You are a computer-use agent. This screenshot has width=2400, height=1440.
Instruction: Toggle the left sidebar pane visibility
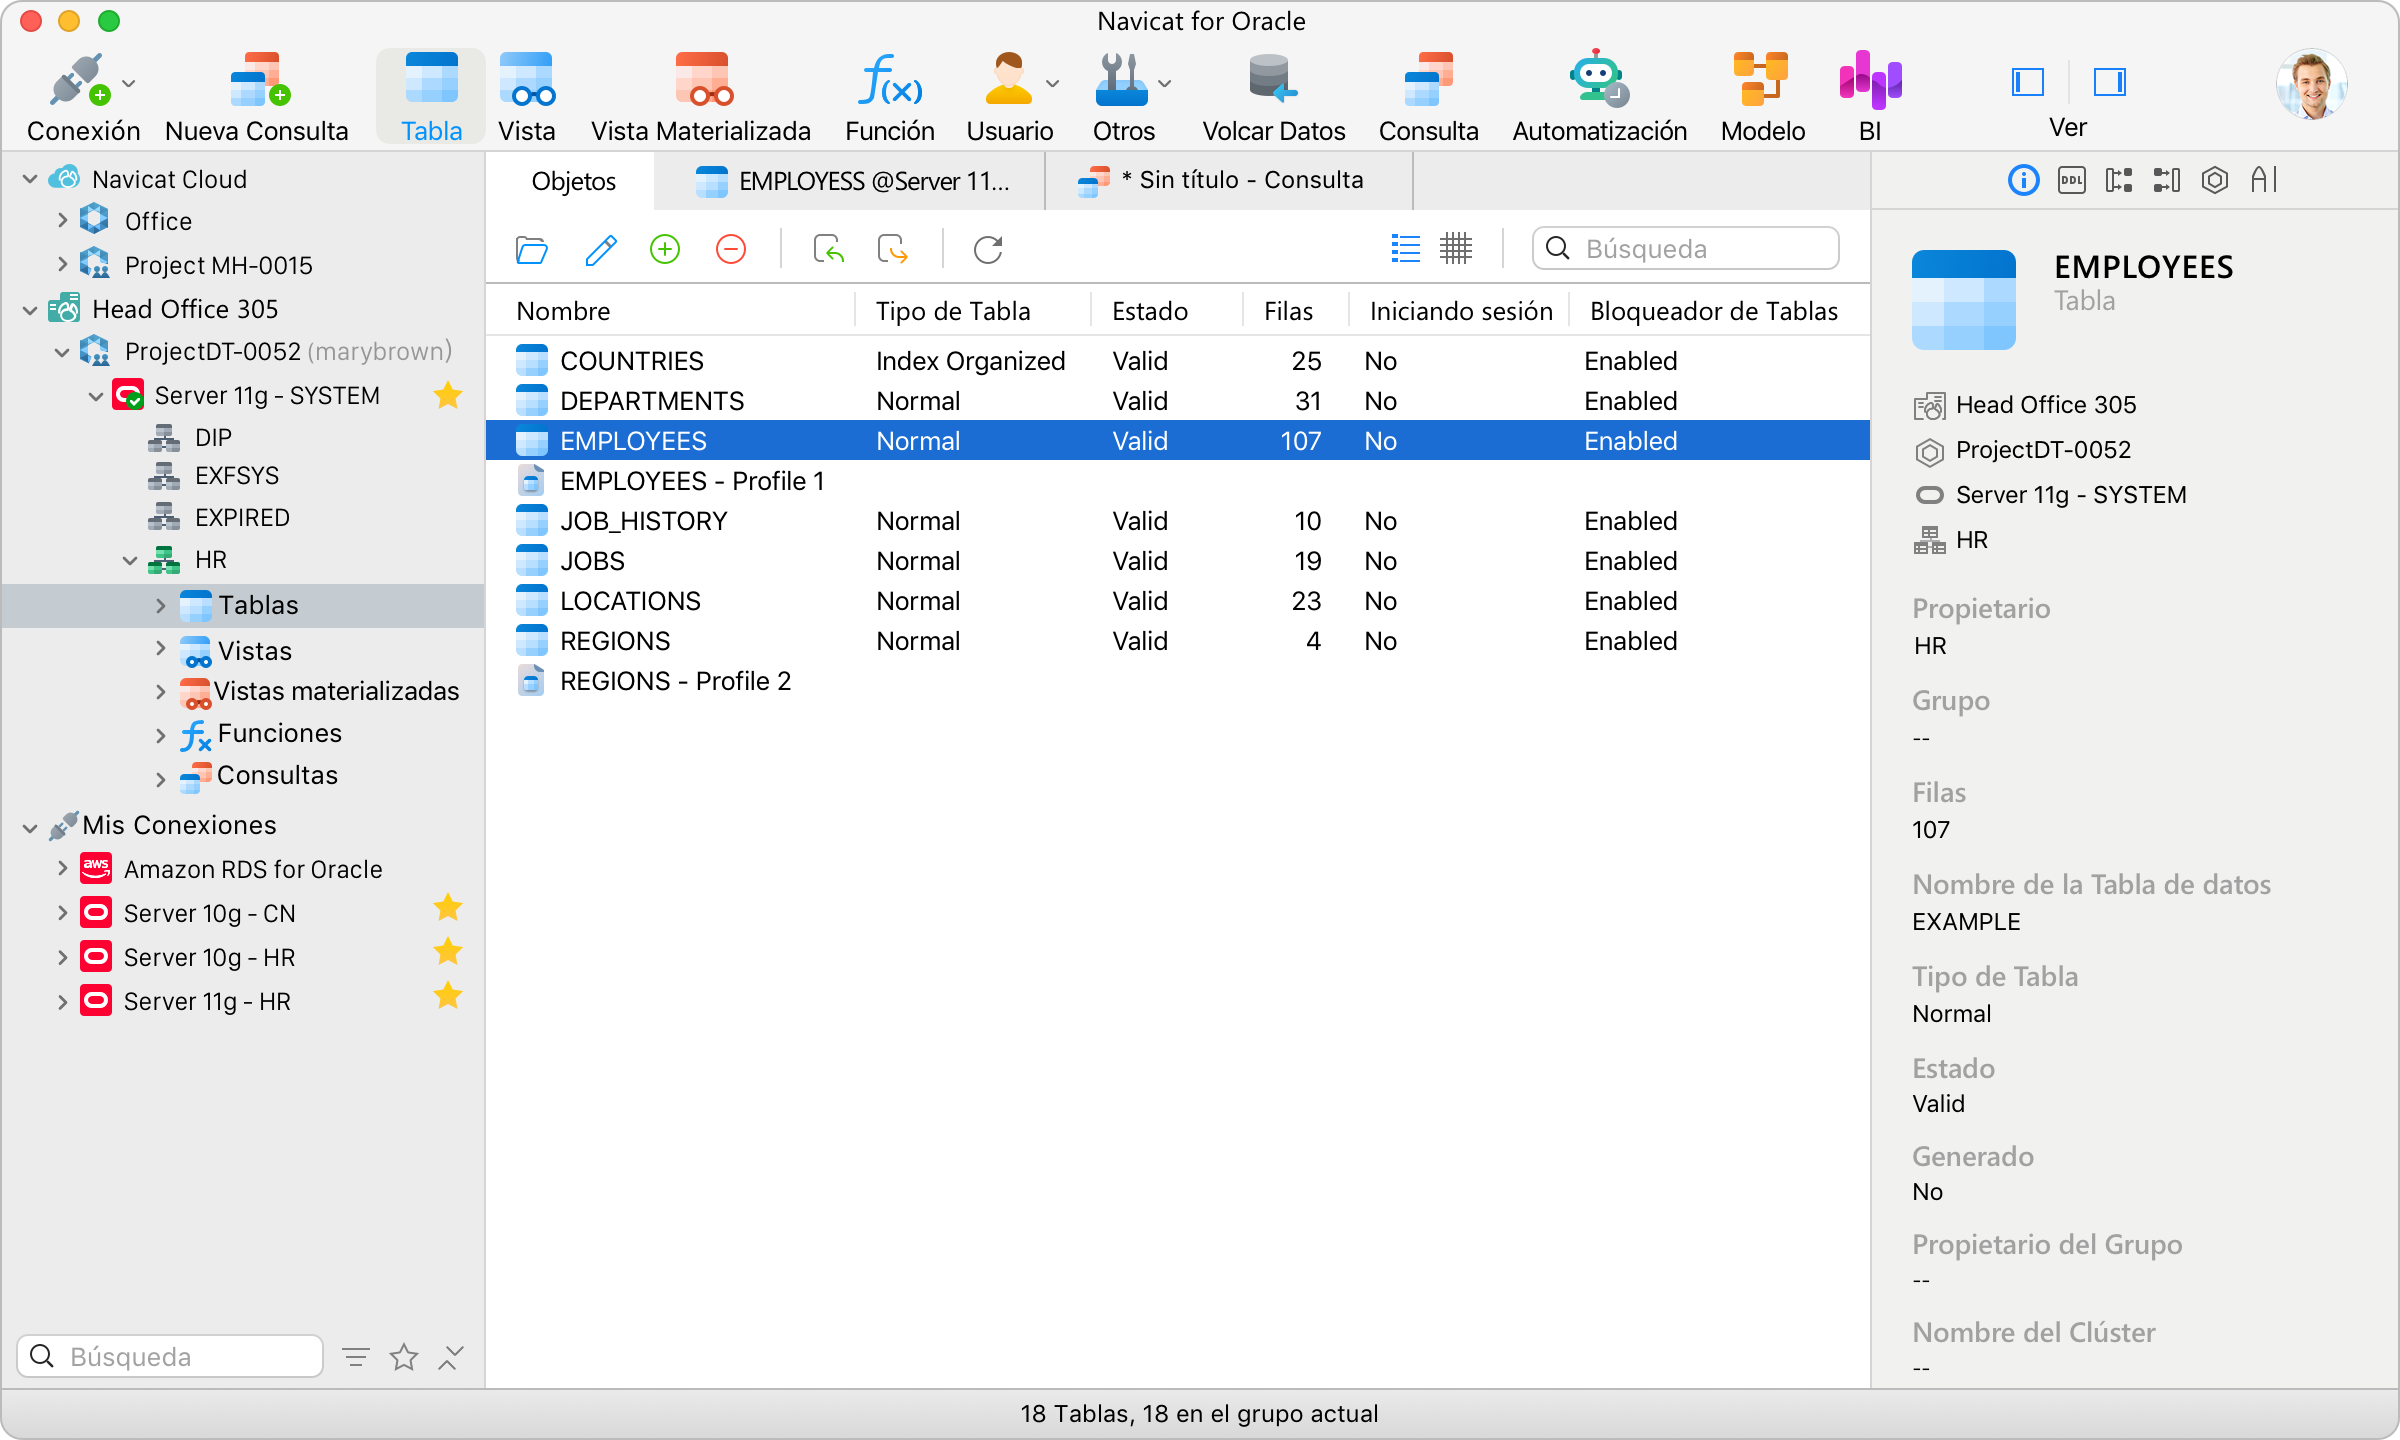(2027, 81)
